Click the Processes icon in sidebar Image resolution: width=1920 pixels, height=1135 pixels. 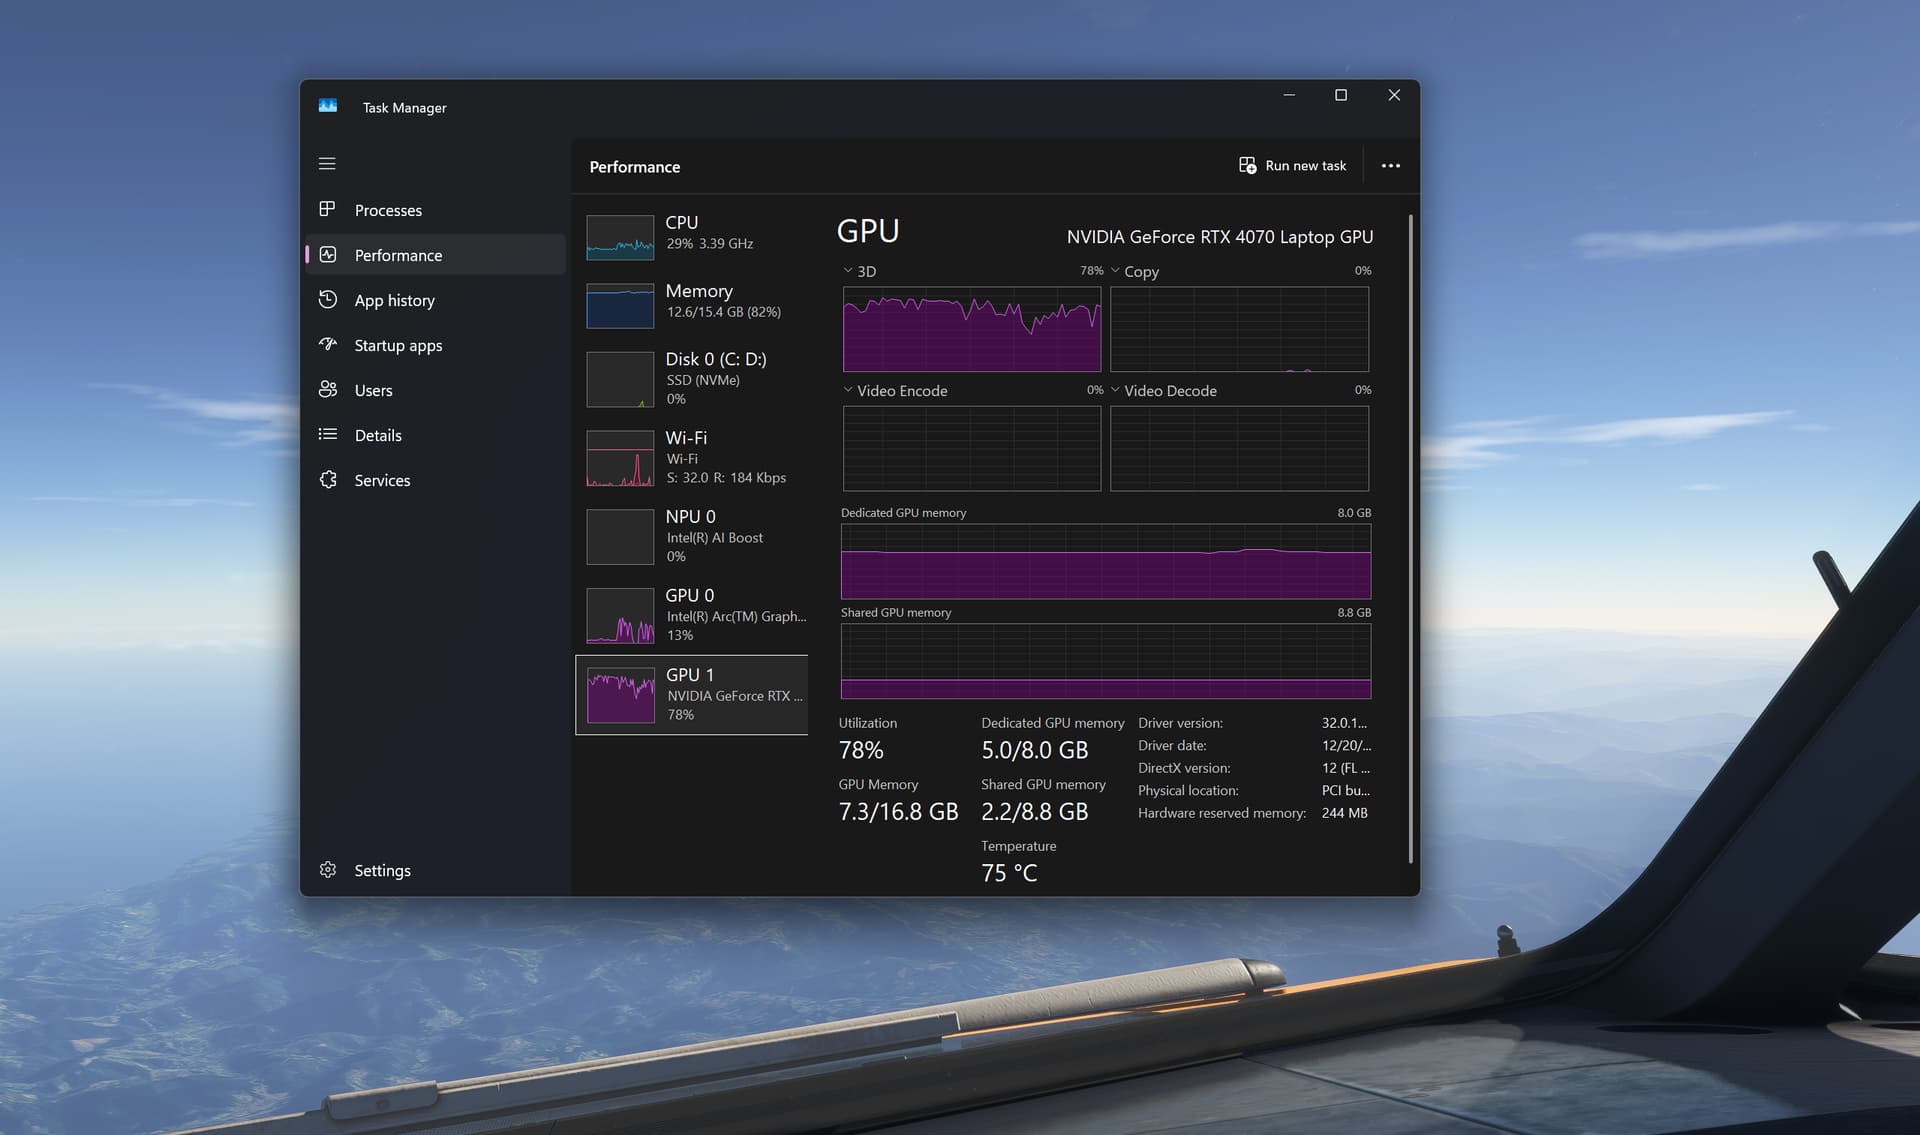pos(327,209)
